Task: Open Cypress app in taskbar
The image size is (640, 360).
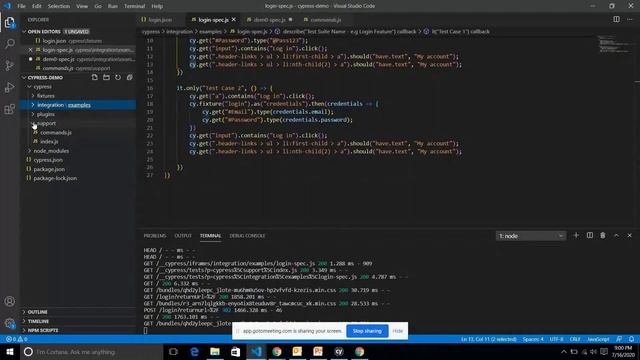Action: click(x=339, y=352)
